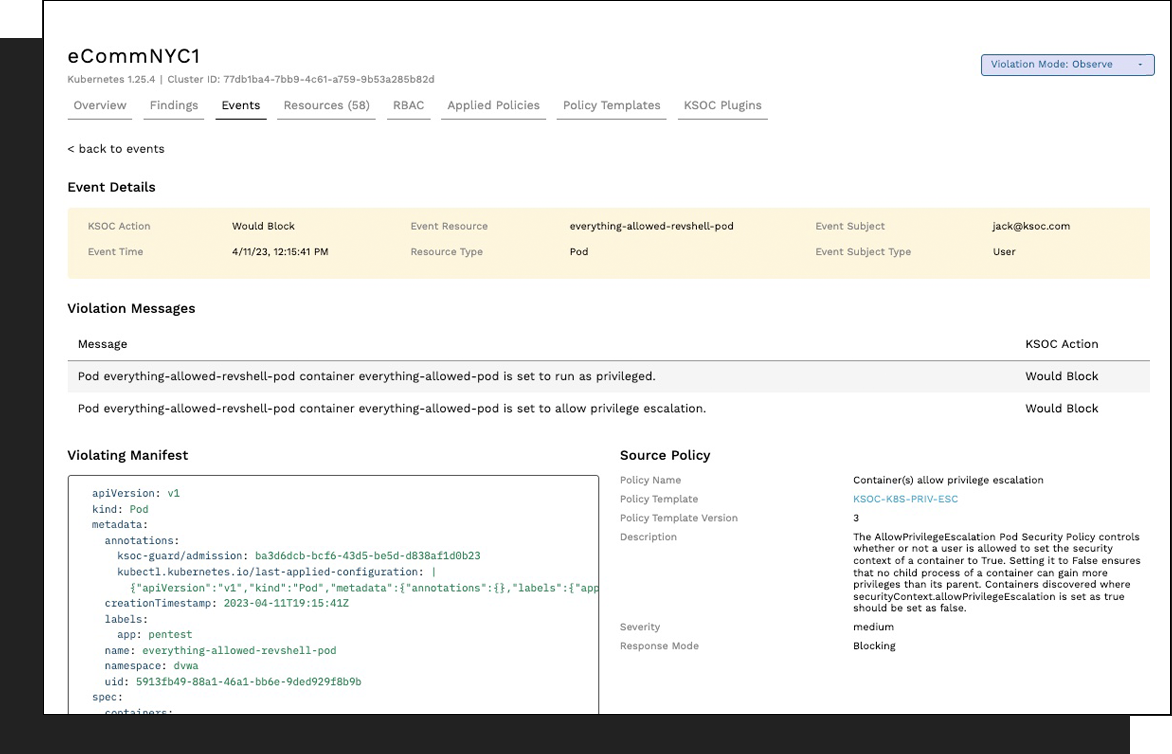Click the Policy Template Version value 3
The height and width of the screenshot is (754, 1172).
click(x=857, y=518)
